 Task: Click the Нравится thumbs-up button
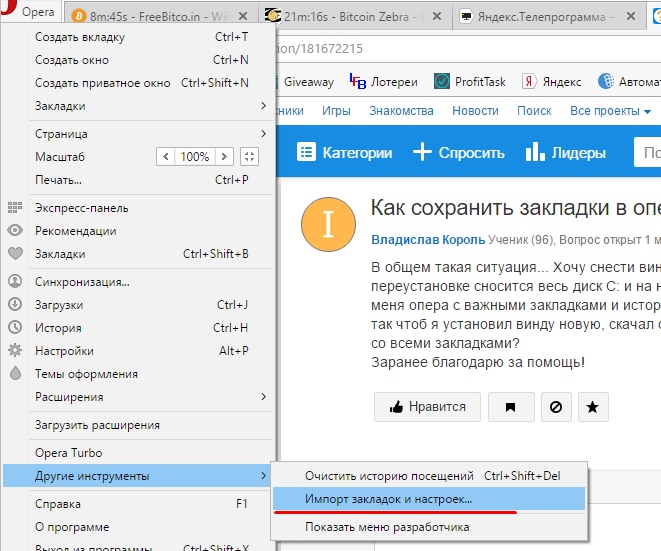click(x=427, y=407)
